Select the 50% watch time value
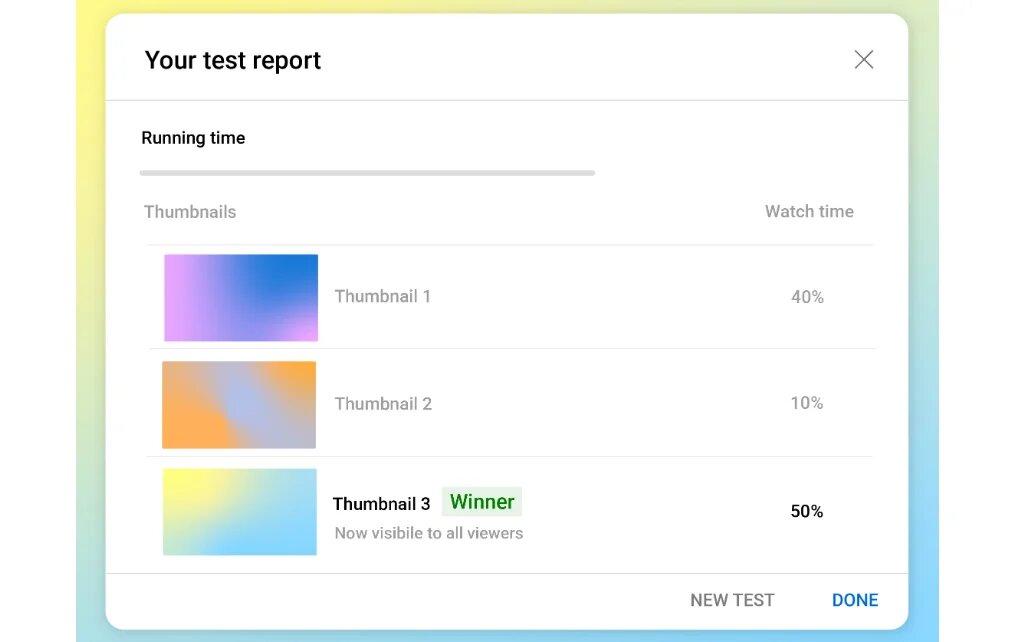The image size is (1010, 642). click(x=806, y=511)
